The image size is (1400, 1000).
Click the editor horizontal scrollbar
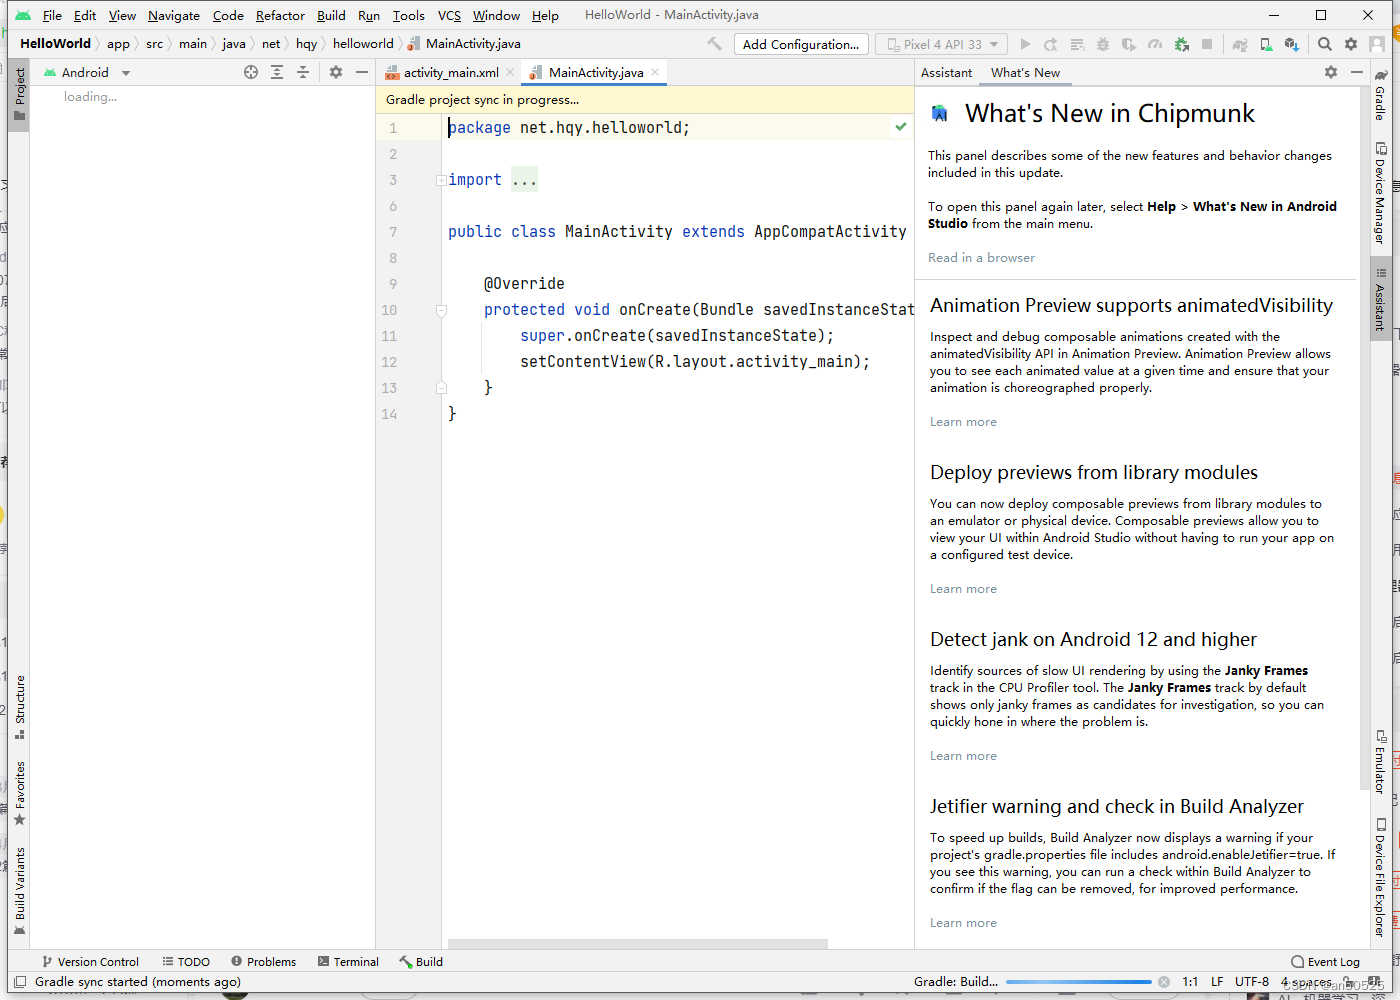pos(637,944)
